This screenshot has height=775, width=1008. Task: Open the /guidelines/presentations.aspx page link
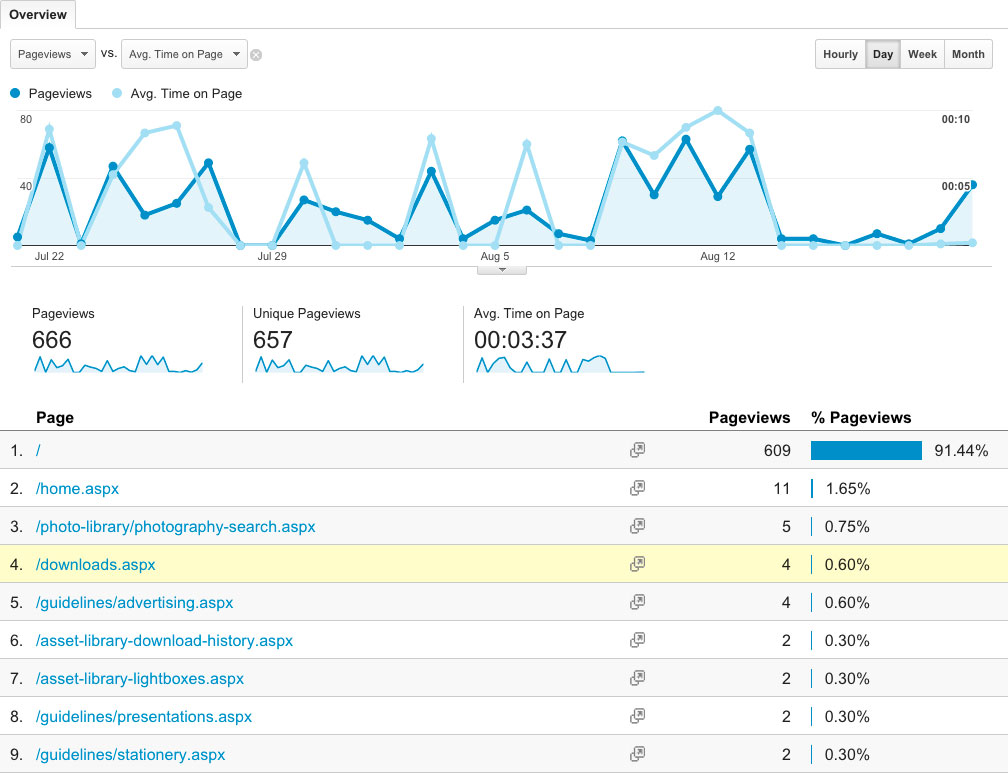click(144, 716)
